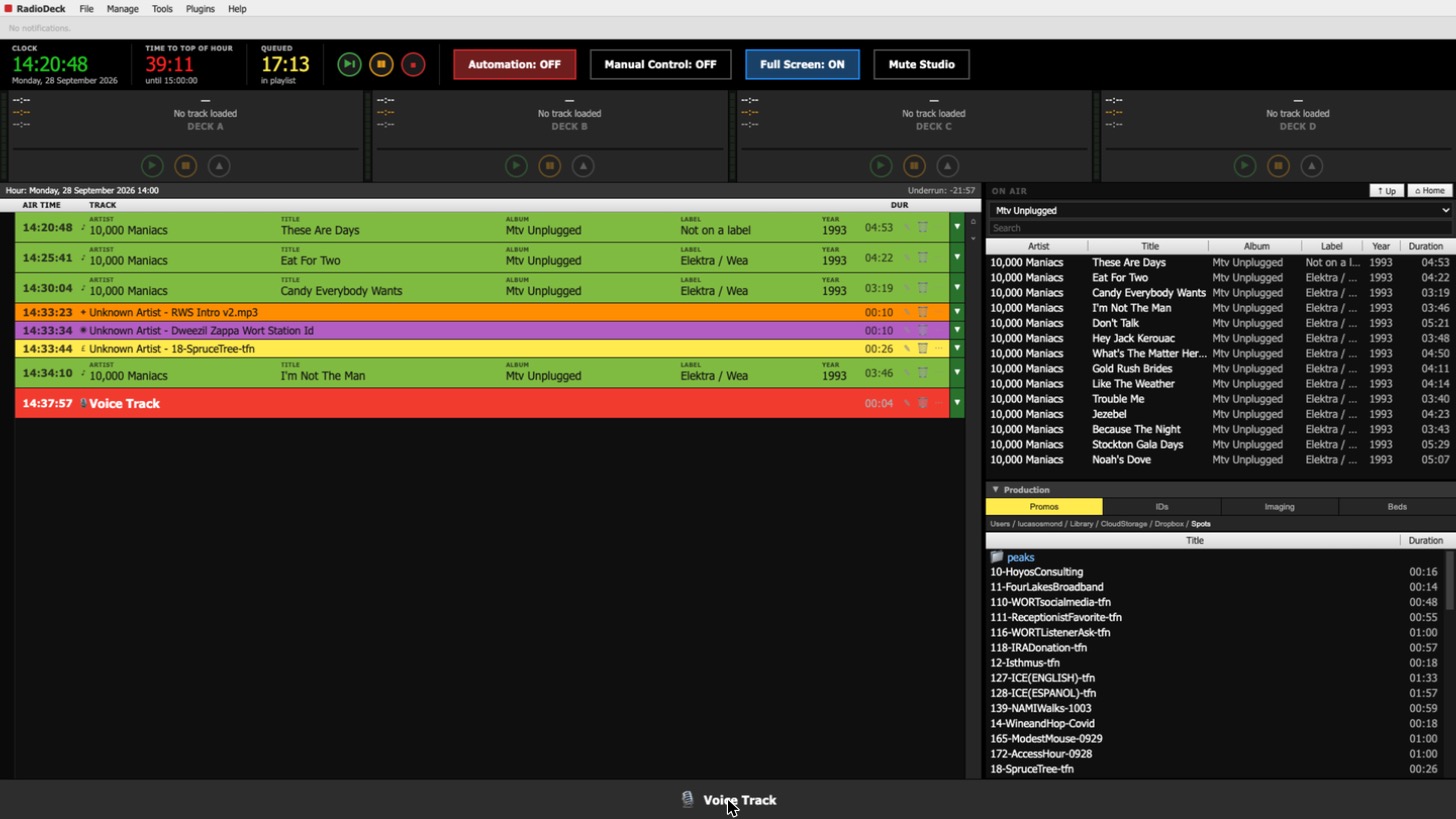Remove Candy Everybody Wants using its trash icon
1456x819 pixels.
point(923,288)
